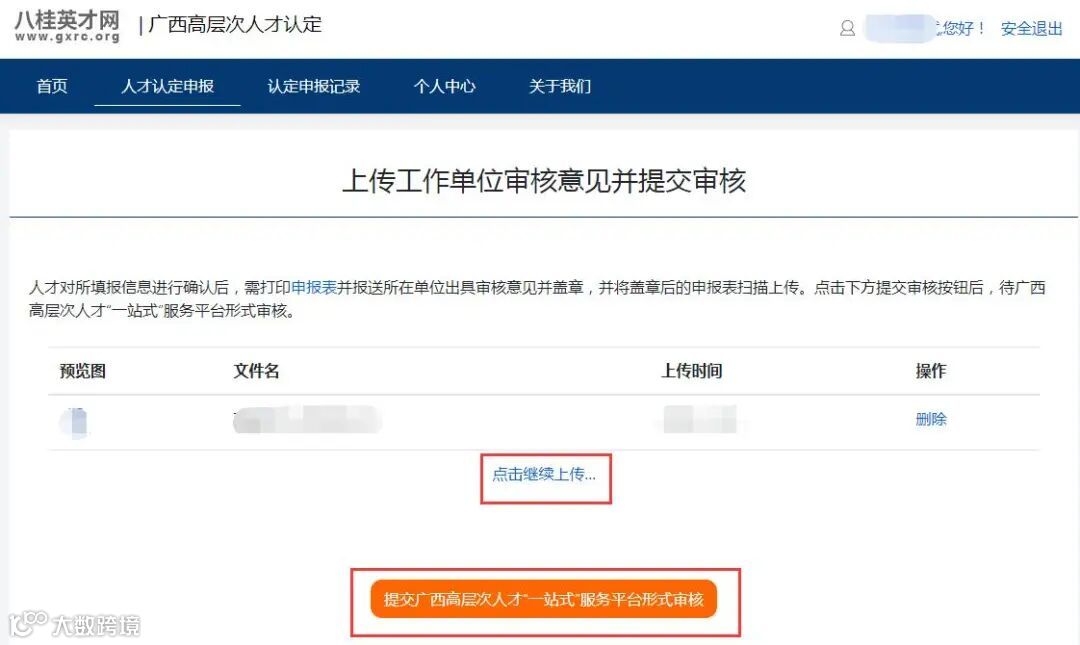Screen dimensions: 1080x645
Task: Open the 关于我们 navigation item
Action: click(x=559, y=86)
